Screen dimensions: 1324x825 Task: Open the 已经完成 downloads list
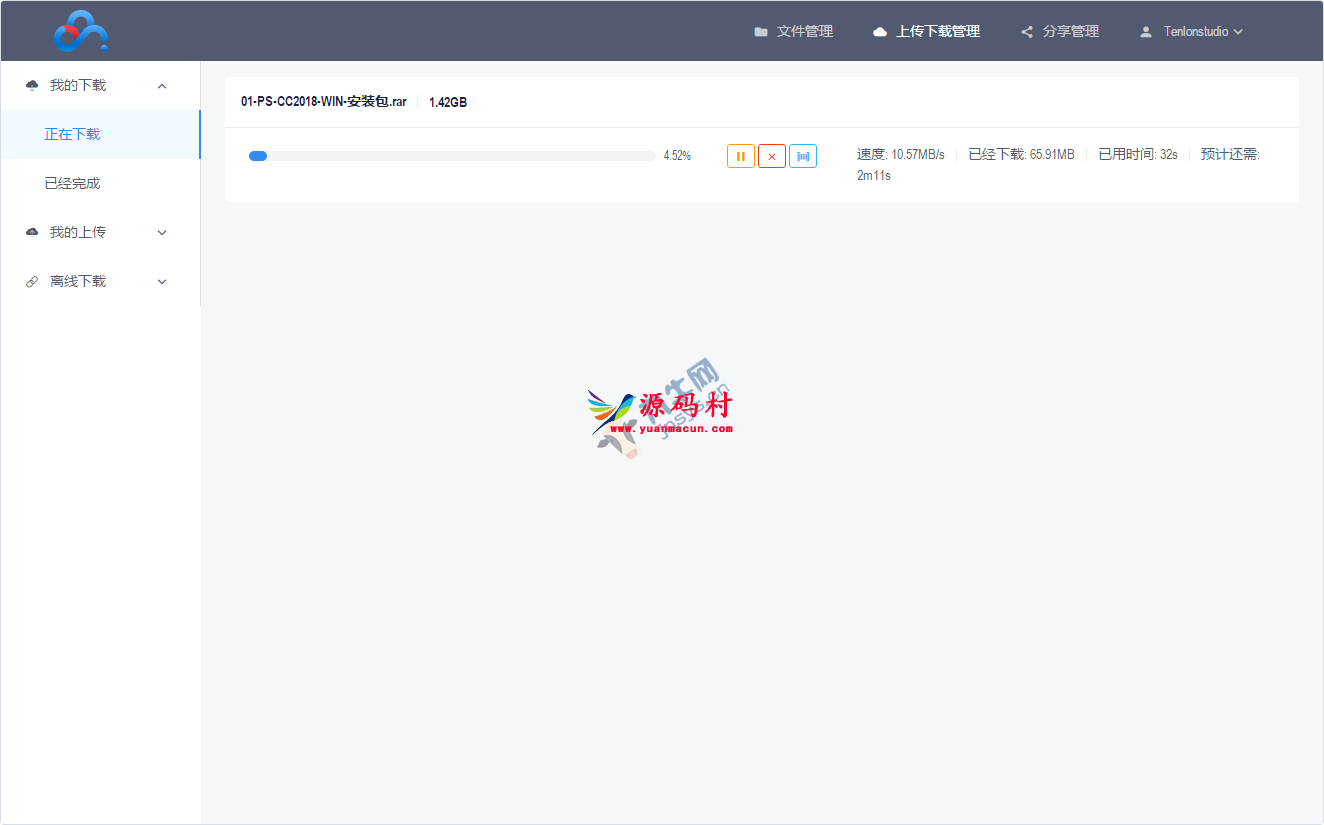click(72, 184)
